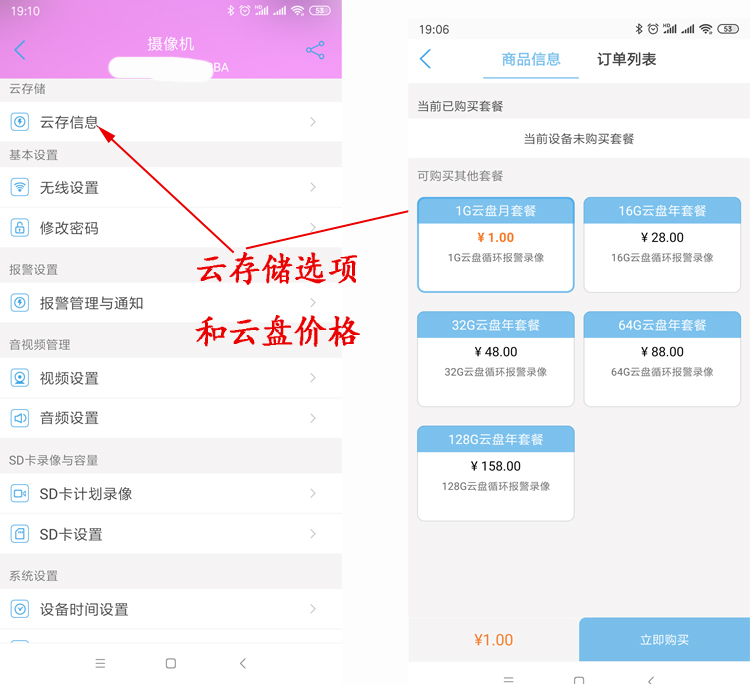Switch to the 商品信息 tab

(x=531, y=59)
